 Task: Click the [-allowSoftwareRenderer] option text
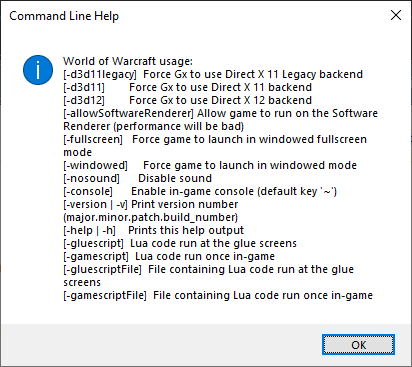(128, 113)
